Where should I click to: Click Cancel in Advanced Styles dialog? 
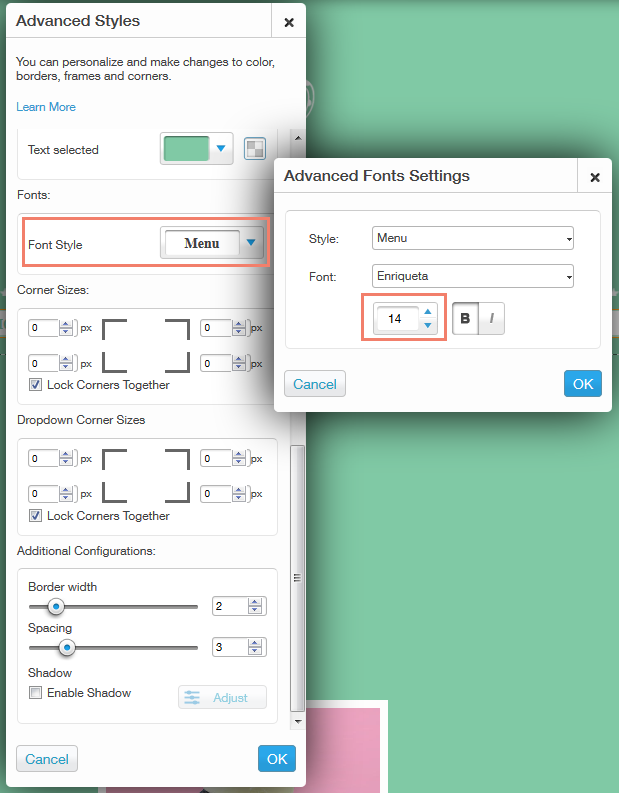tap(47, 759)
